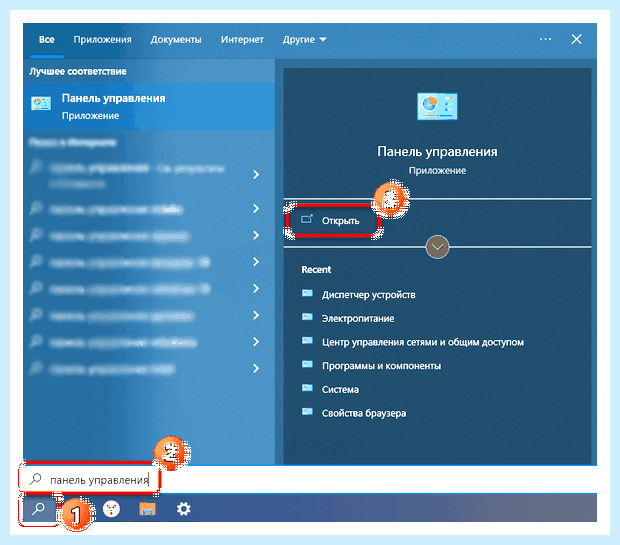Click the icon next to Электропитание

pyautogui.click(x=307, y=317)
